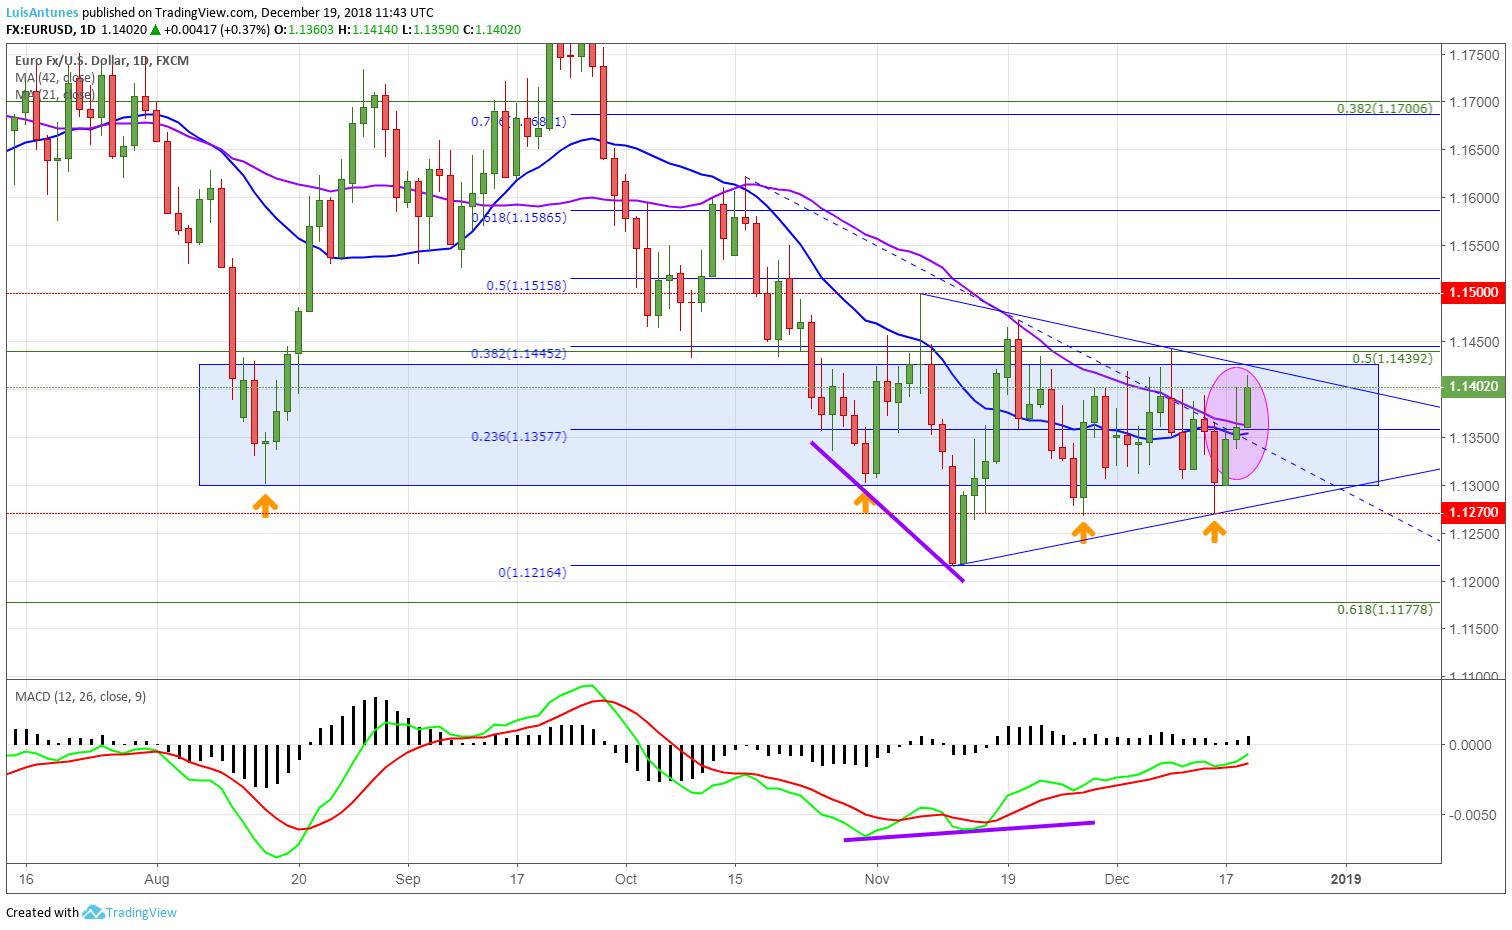This screenshot has width=1512, height=930.
Task: Click the green up-triangle change indicator
Action: (x=154, y=30)
